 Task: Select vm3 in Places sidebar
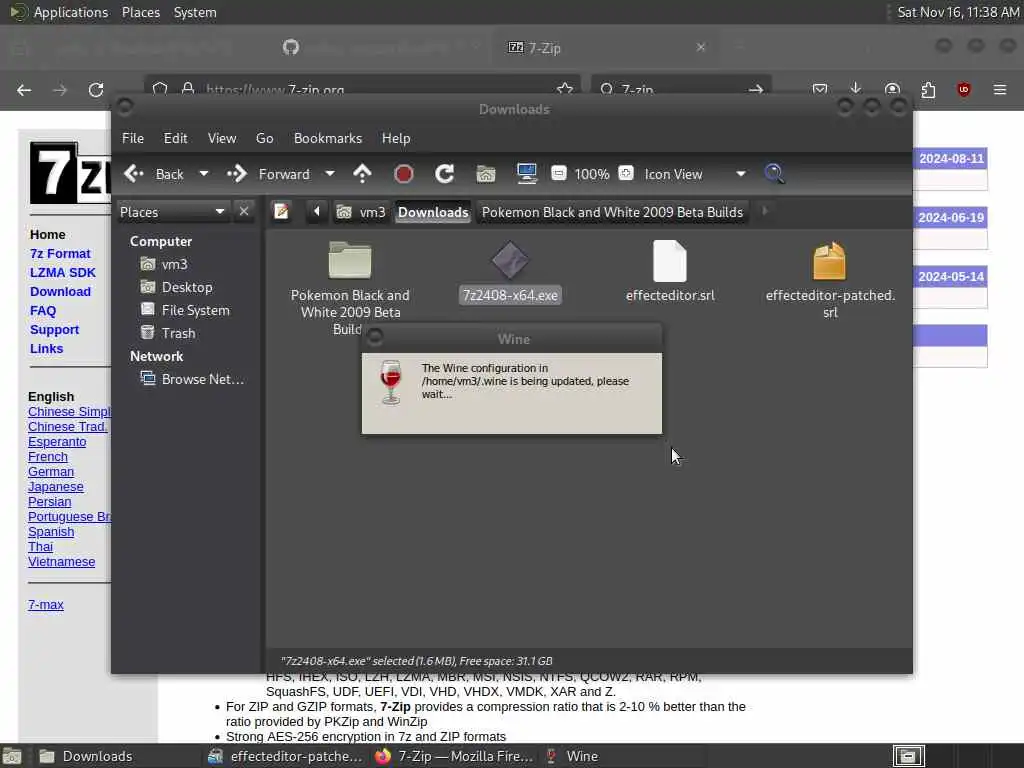click(165, 264)
